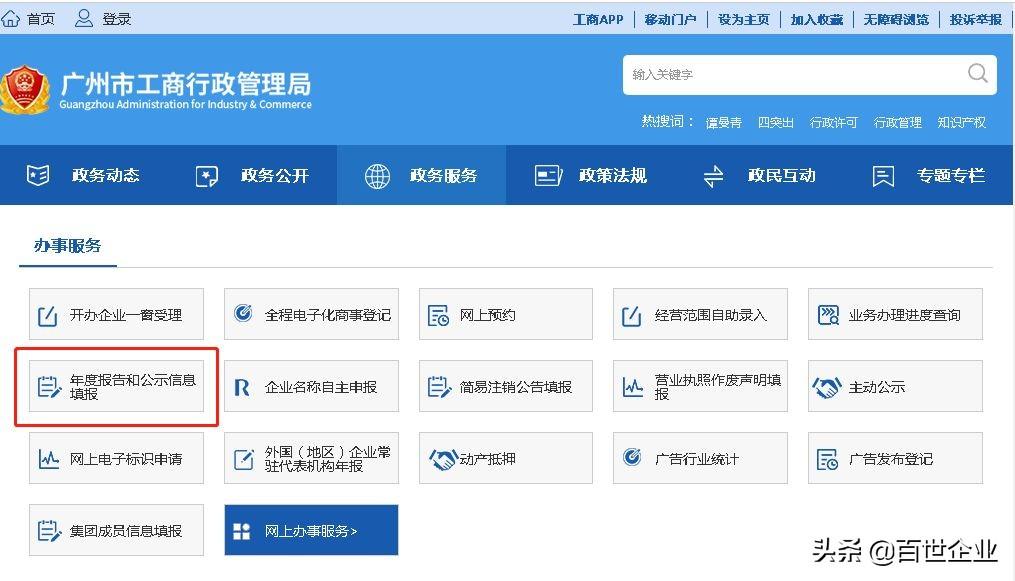Click the icon for 年度报告和公示信息填报

(x=49, y=386)
